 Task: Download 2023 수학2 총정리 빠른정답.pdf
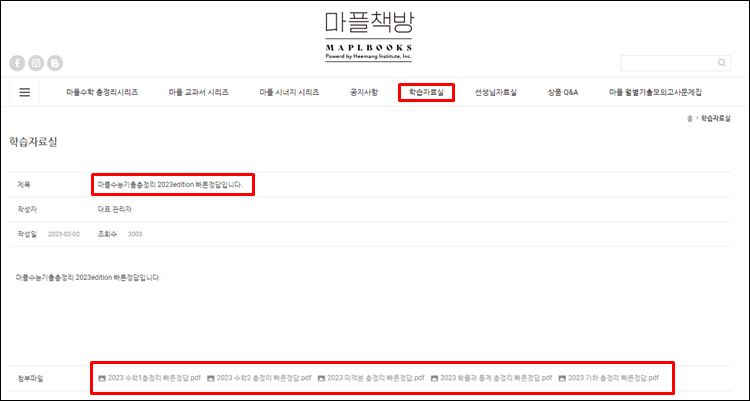pos(264,378)
